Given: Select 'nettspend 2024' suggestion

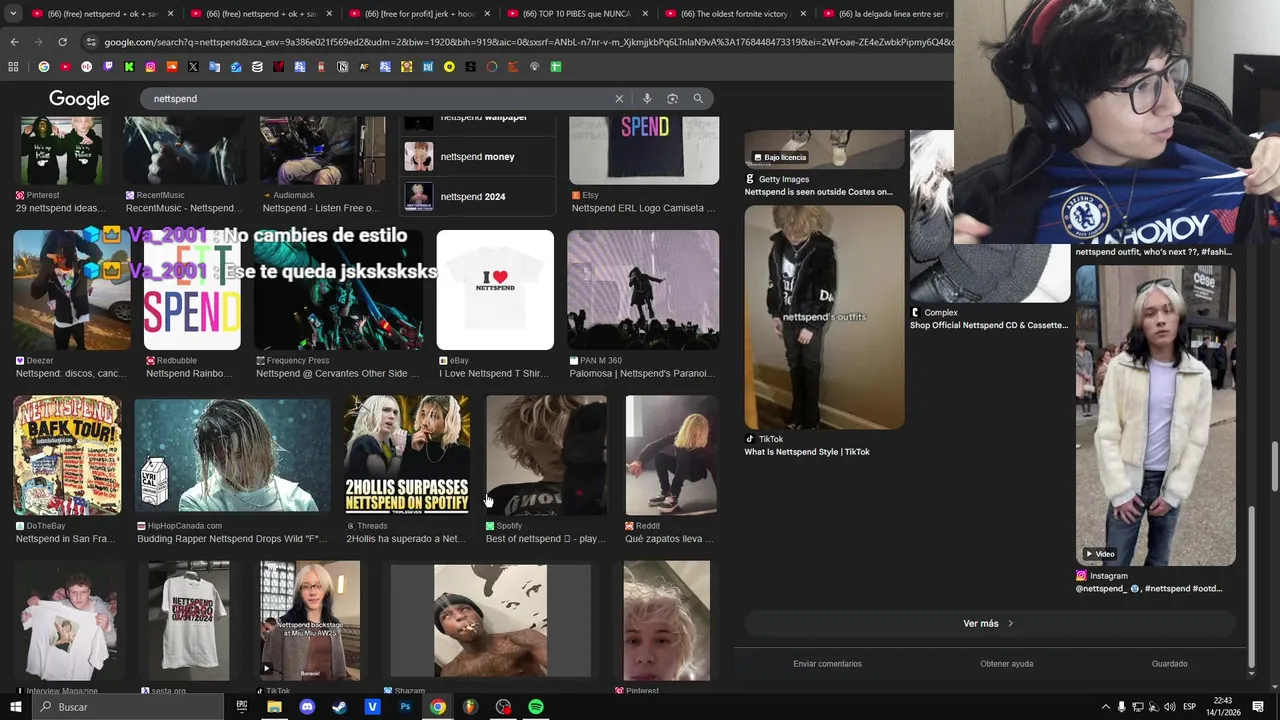Looking at the screenshot, I should pos(478,197).
